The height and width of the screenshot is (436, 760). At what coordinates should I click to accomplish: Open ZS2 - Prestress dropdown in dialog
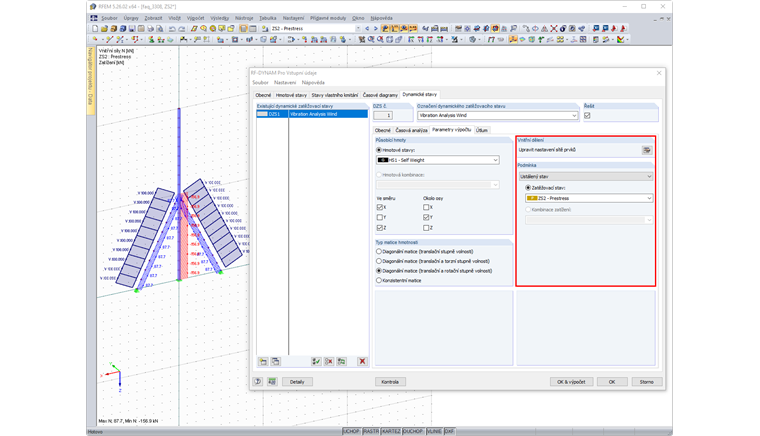point(589,198)
